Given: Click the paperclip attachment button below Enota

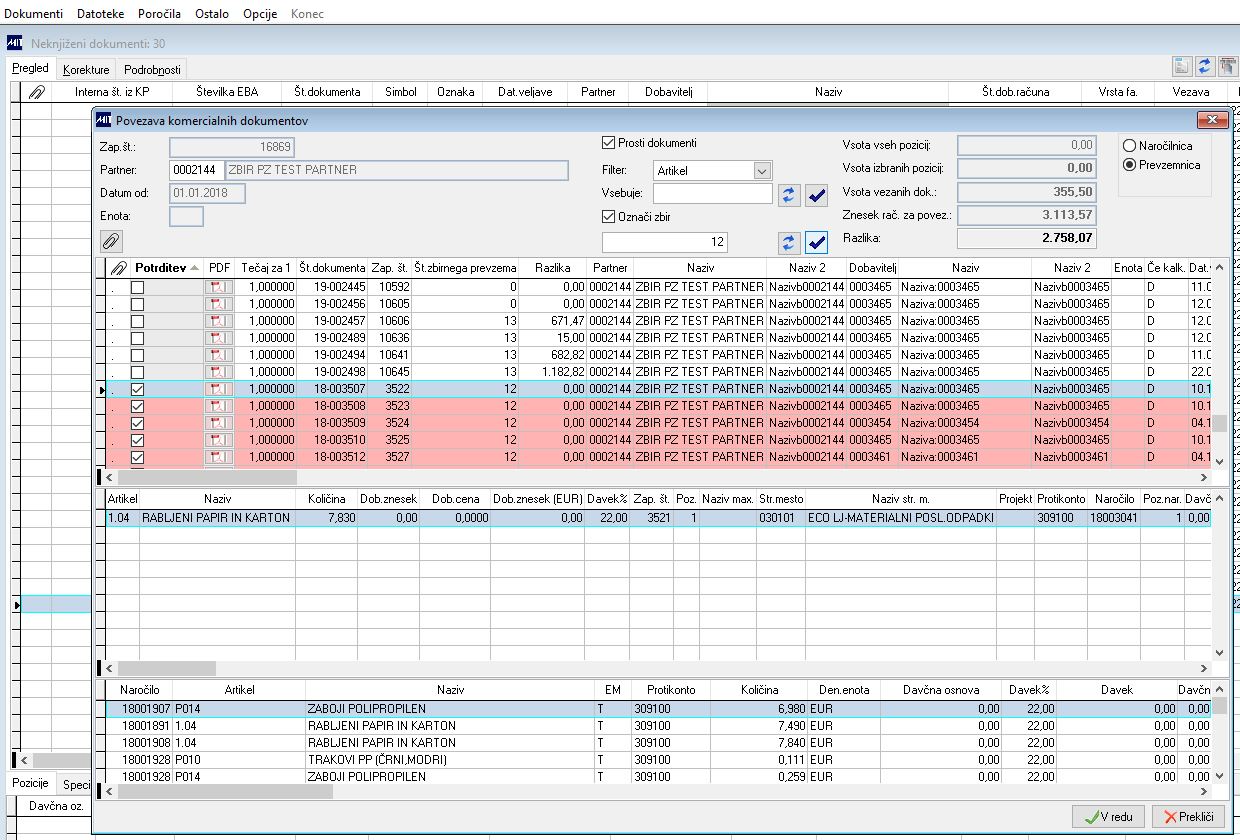Looking at the screenshot, I should click(x=112, y=241).
